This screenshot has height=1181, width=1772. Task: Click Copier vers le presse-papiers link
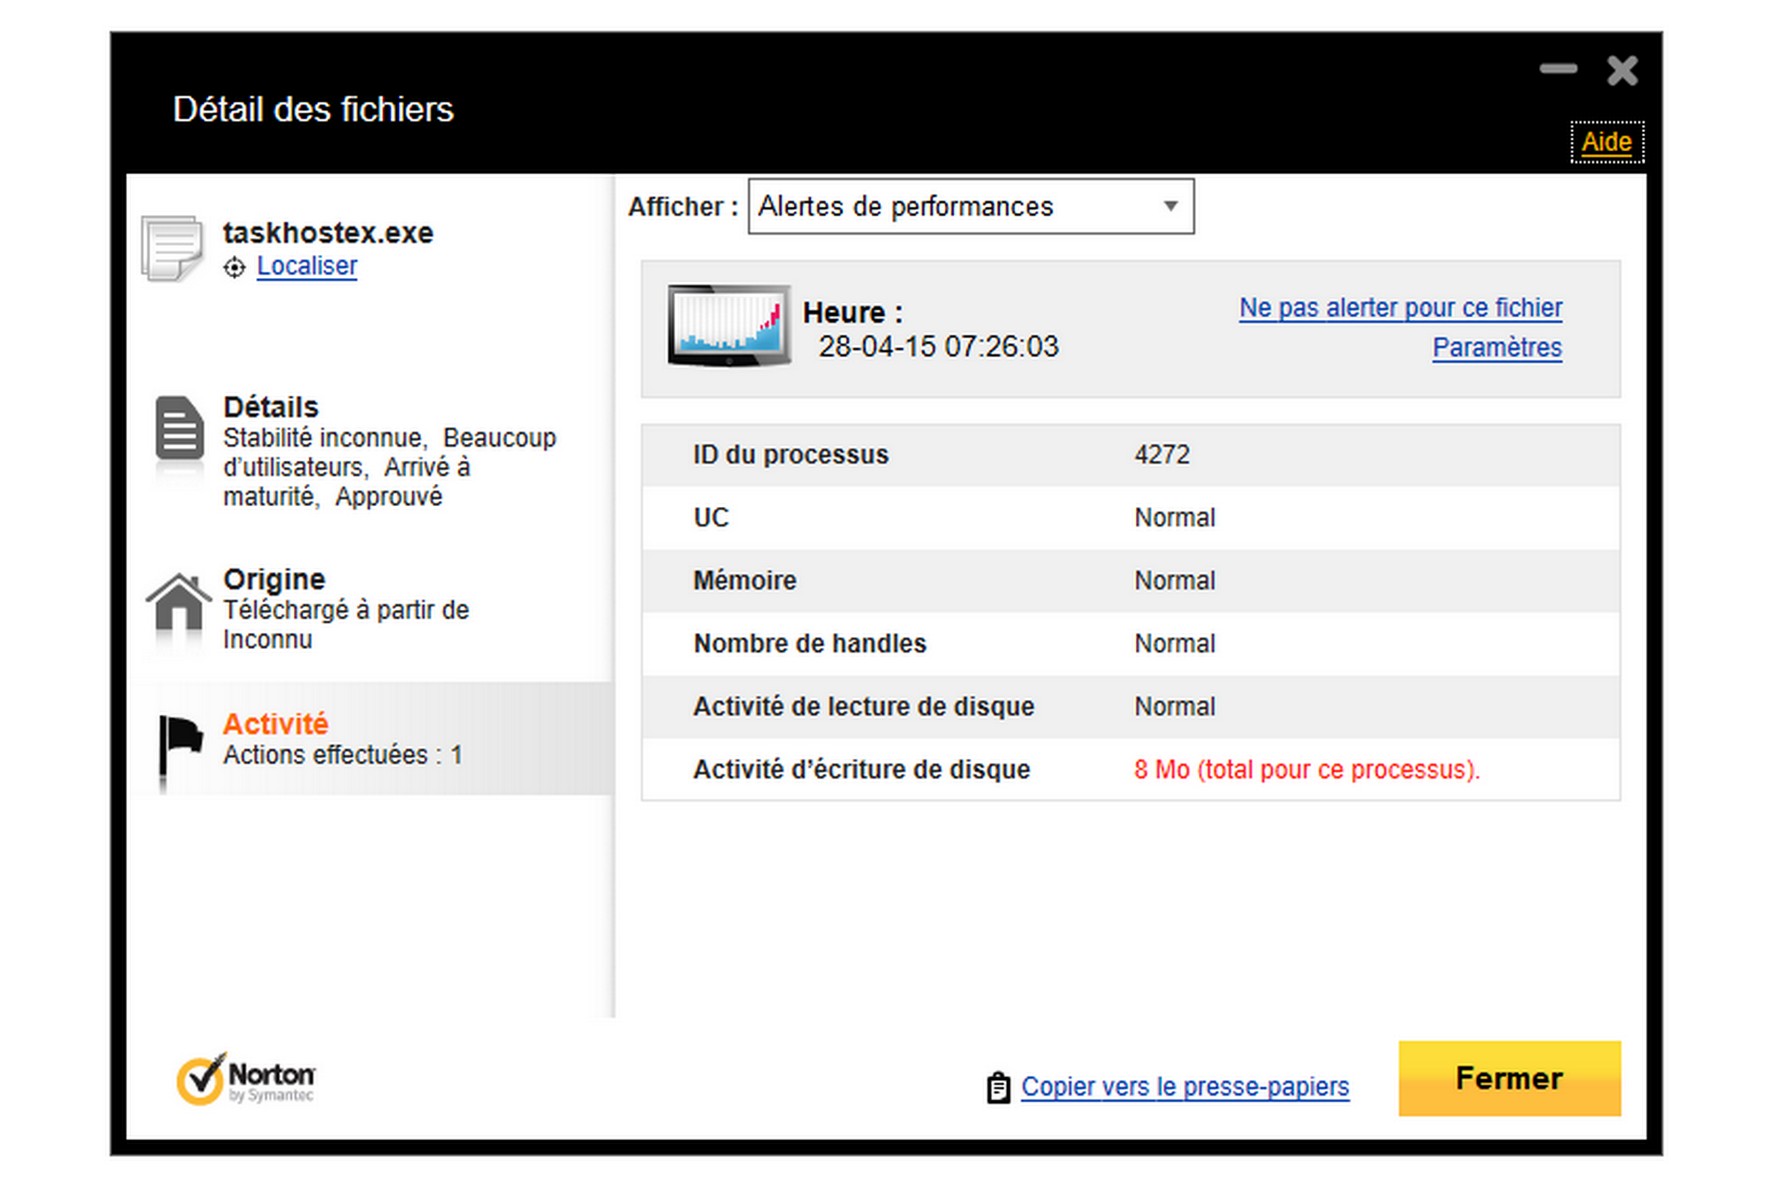(1185, 1087)
